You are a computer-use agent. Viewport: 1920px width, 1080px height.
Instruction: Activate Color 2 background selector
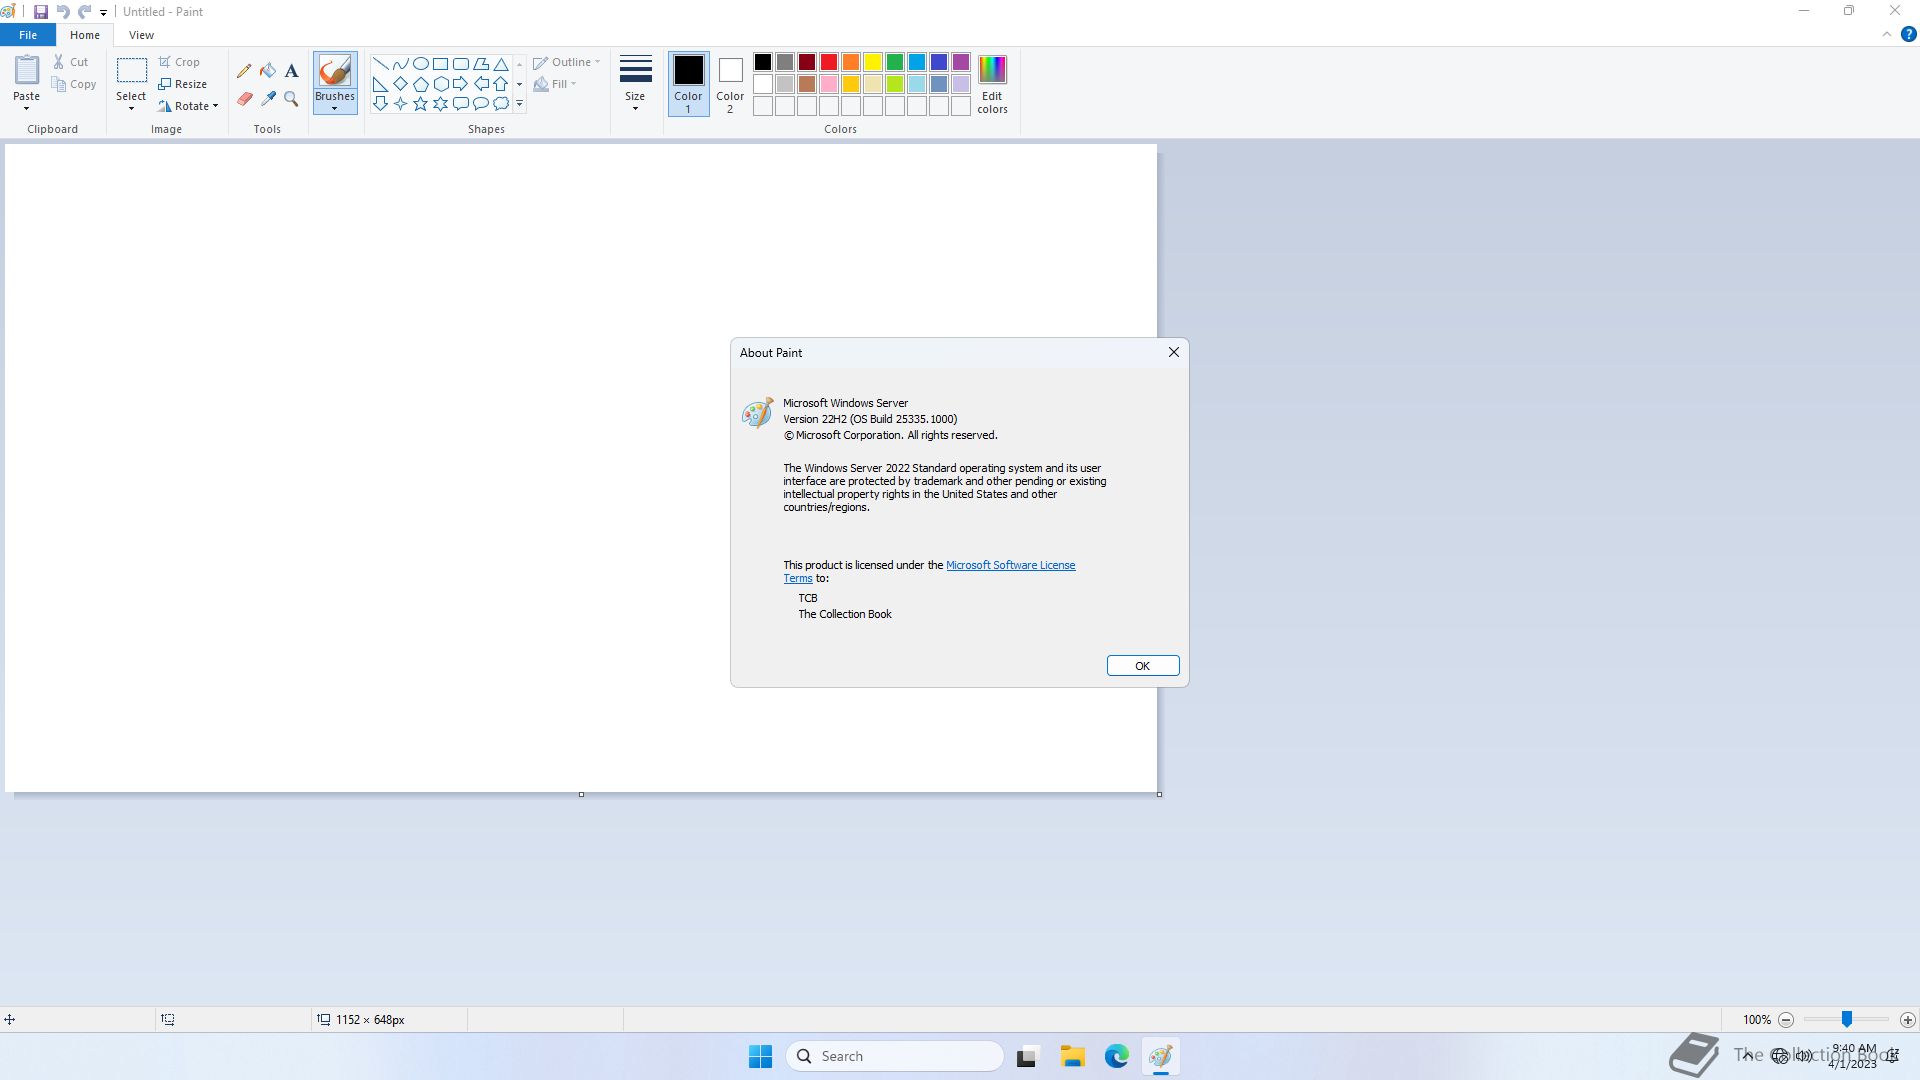(730, 83)
